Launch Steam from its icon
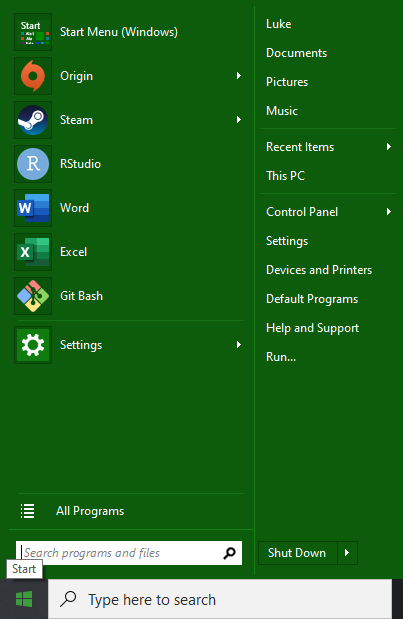The width and height of the screenshot is (403, 619). pyautogui.click(x=33, y=120)
